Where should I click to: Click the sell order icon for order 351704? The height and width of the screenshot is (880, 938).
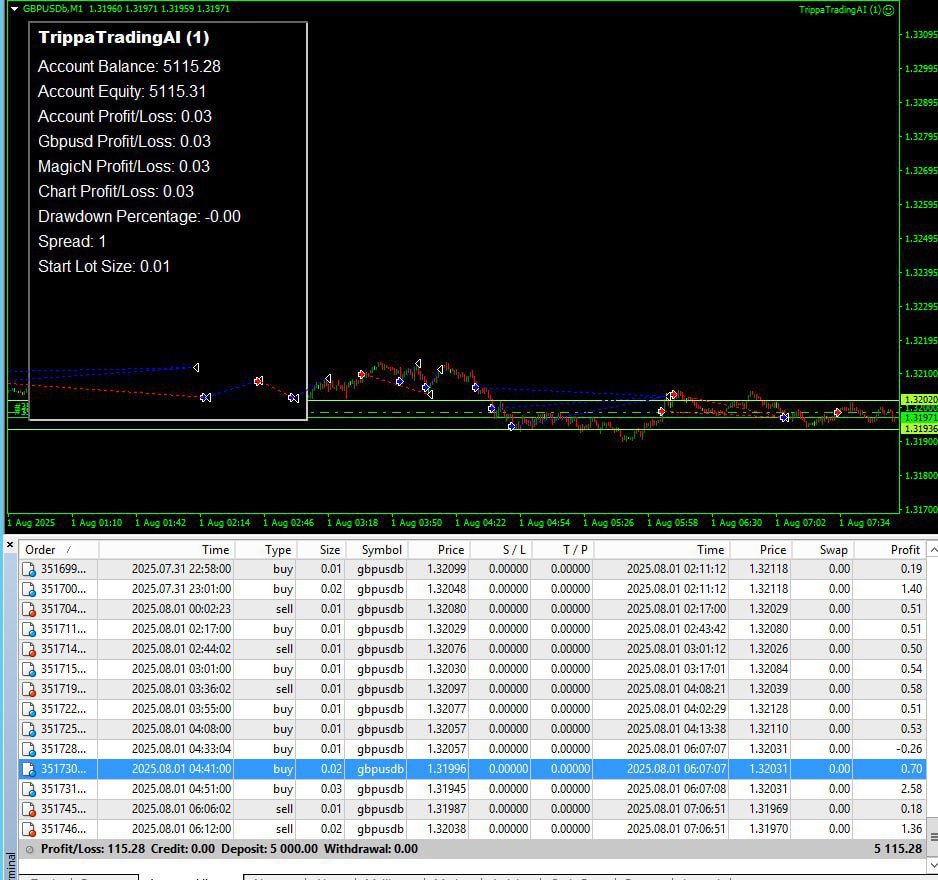click(29, 609)
